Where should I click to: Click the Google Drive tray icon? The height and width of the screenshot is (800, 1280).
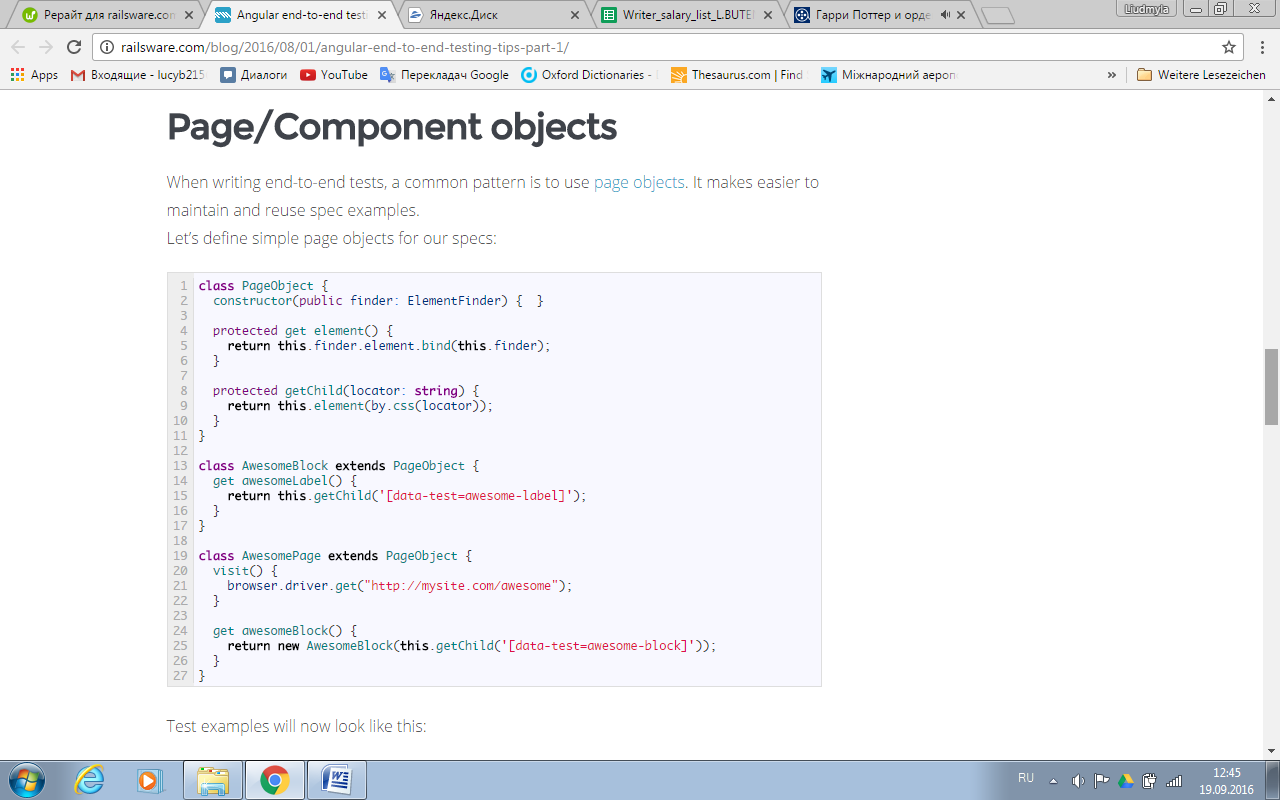1126,780
